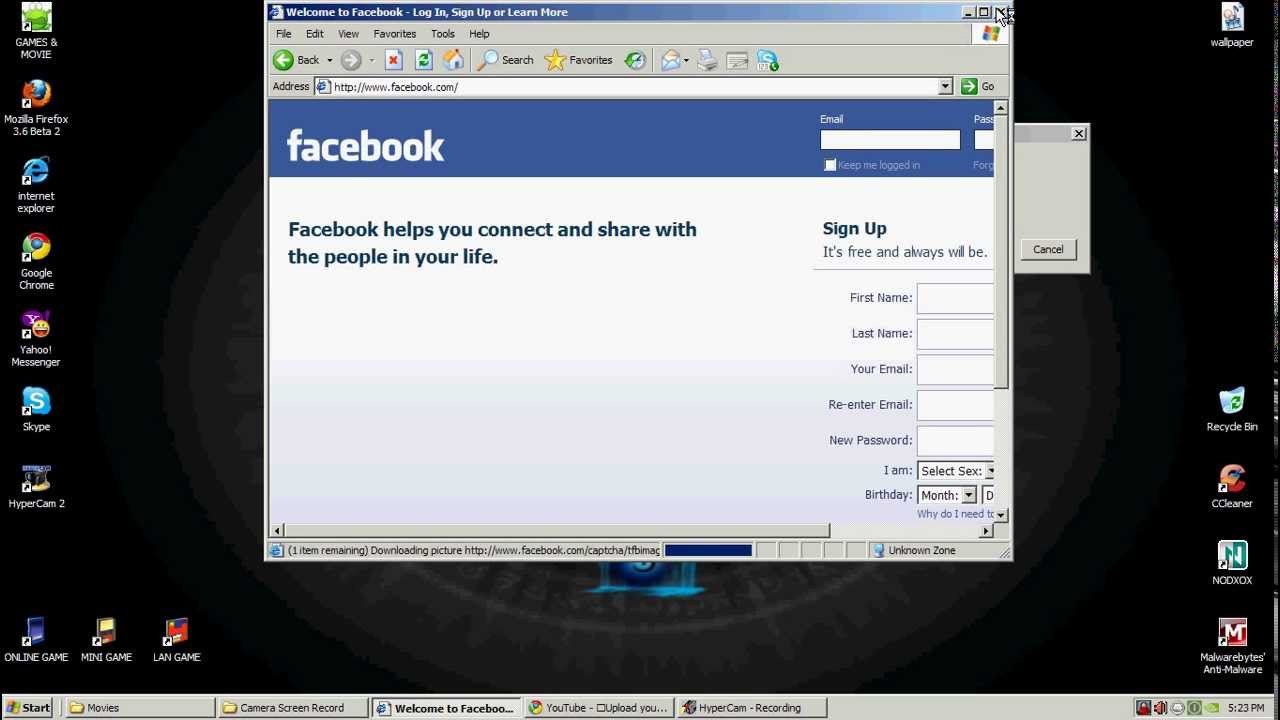
Task: Switch to Camera Screen Record taskbar item
Action: [x=293, y=707]
